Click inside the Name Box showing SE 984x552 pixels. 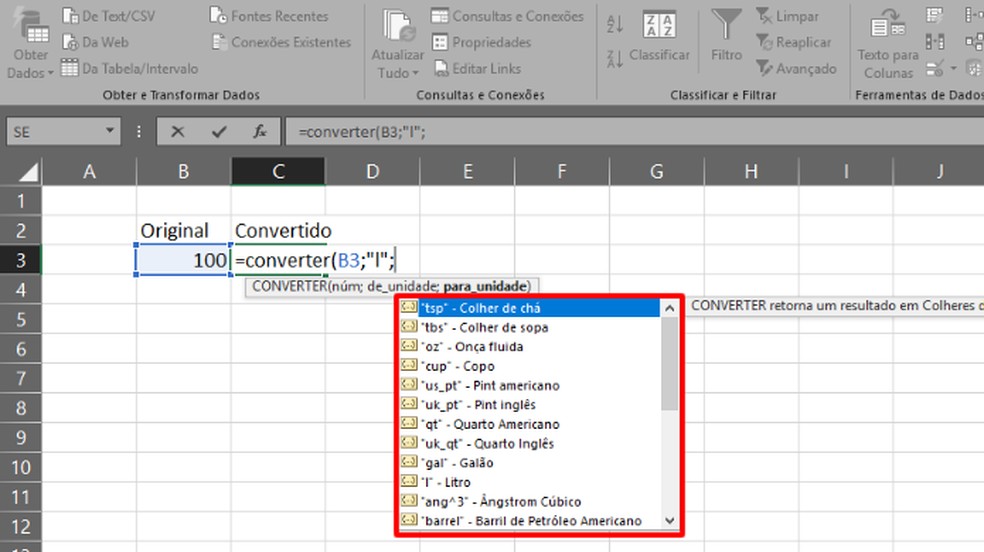(x=53, y=132)
